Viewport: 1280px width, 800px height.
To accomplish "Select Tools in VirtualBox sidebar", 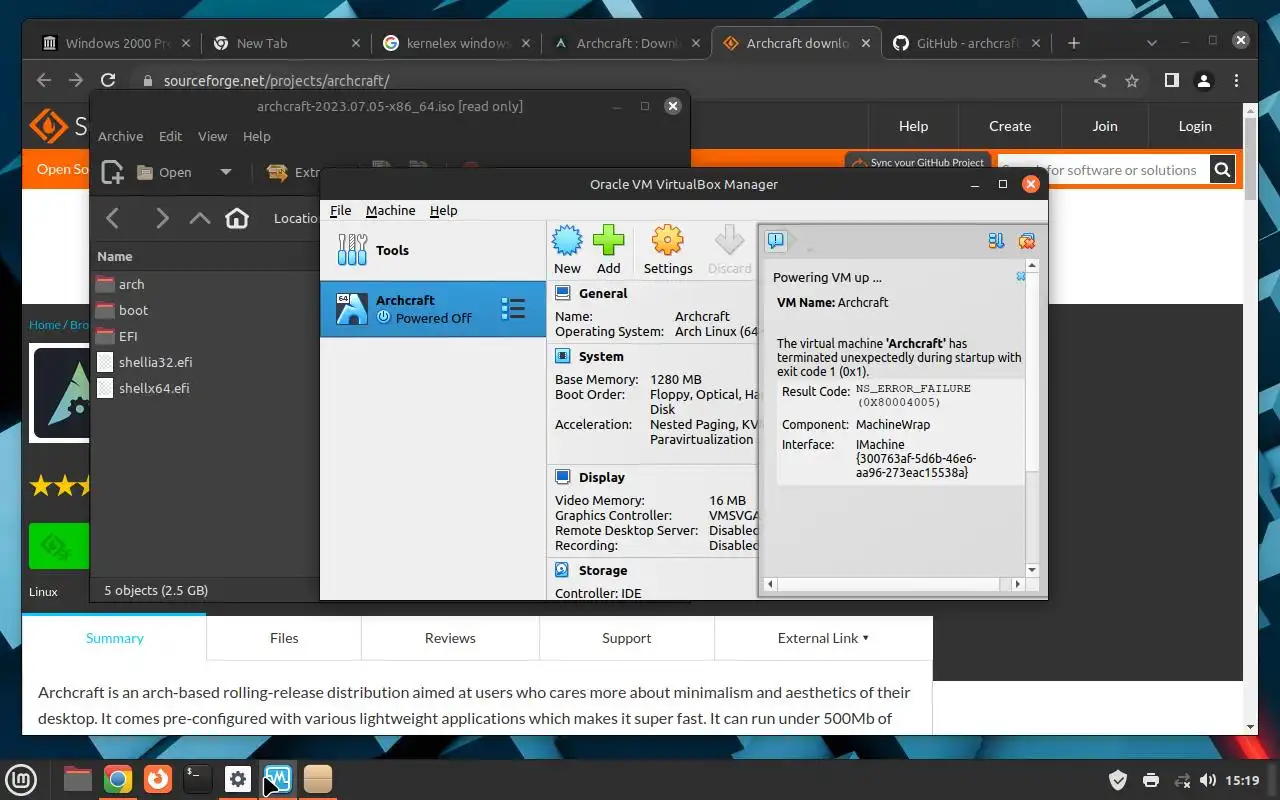I will (x=433, y=250).
